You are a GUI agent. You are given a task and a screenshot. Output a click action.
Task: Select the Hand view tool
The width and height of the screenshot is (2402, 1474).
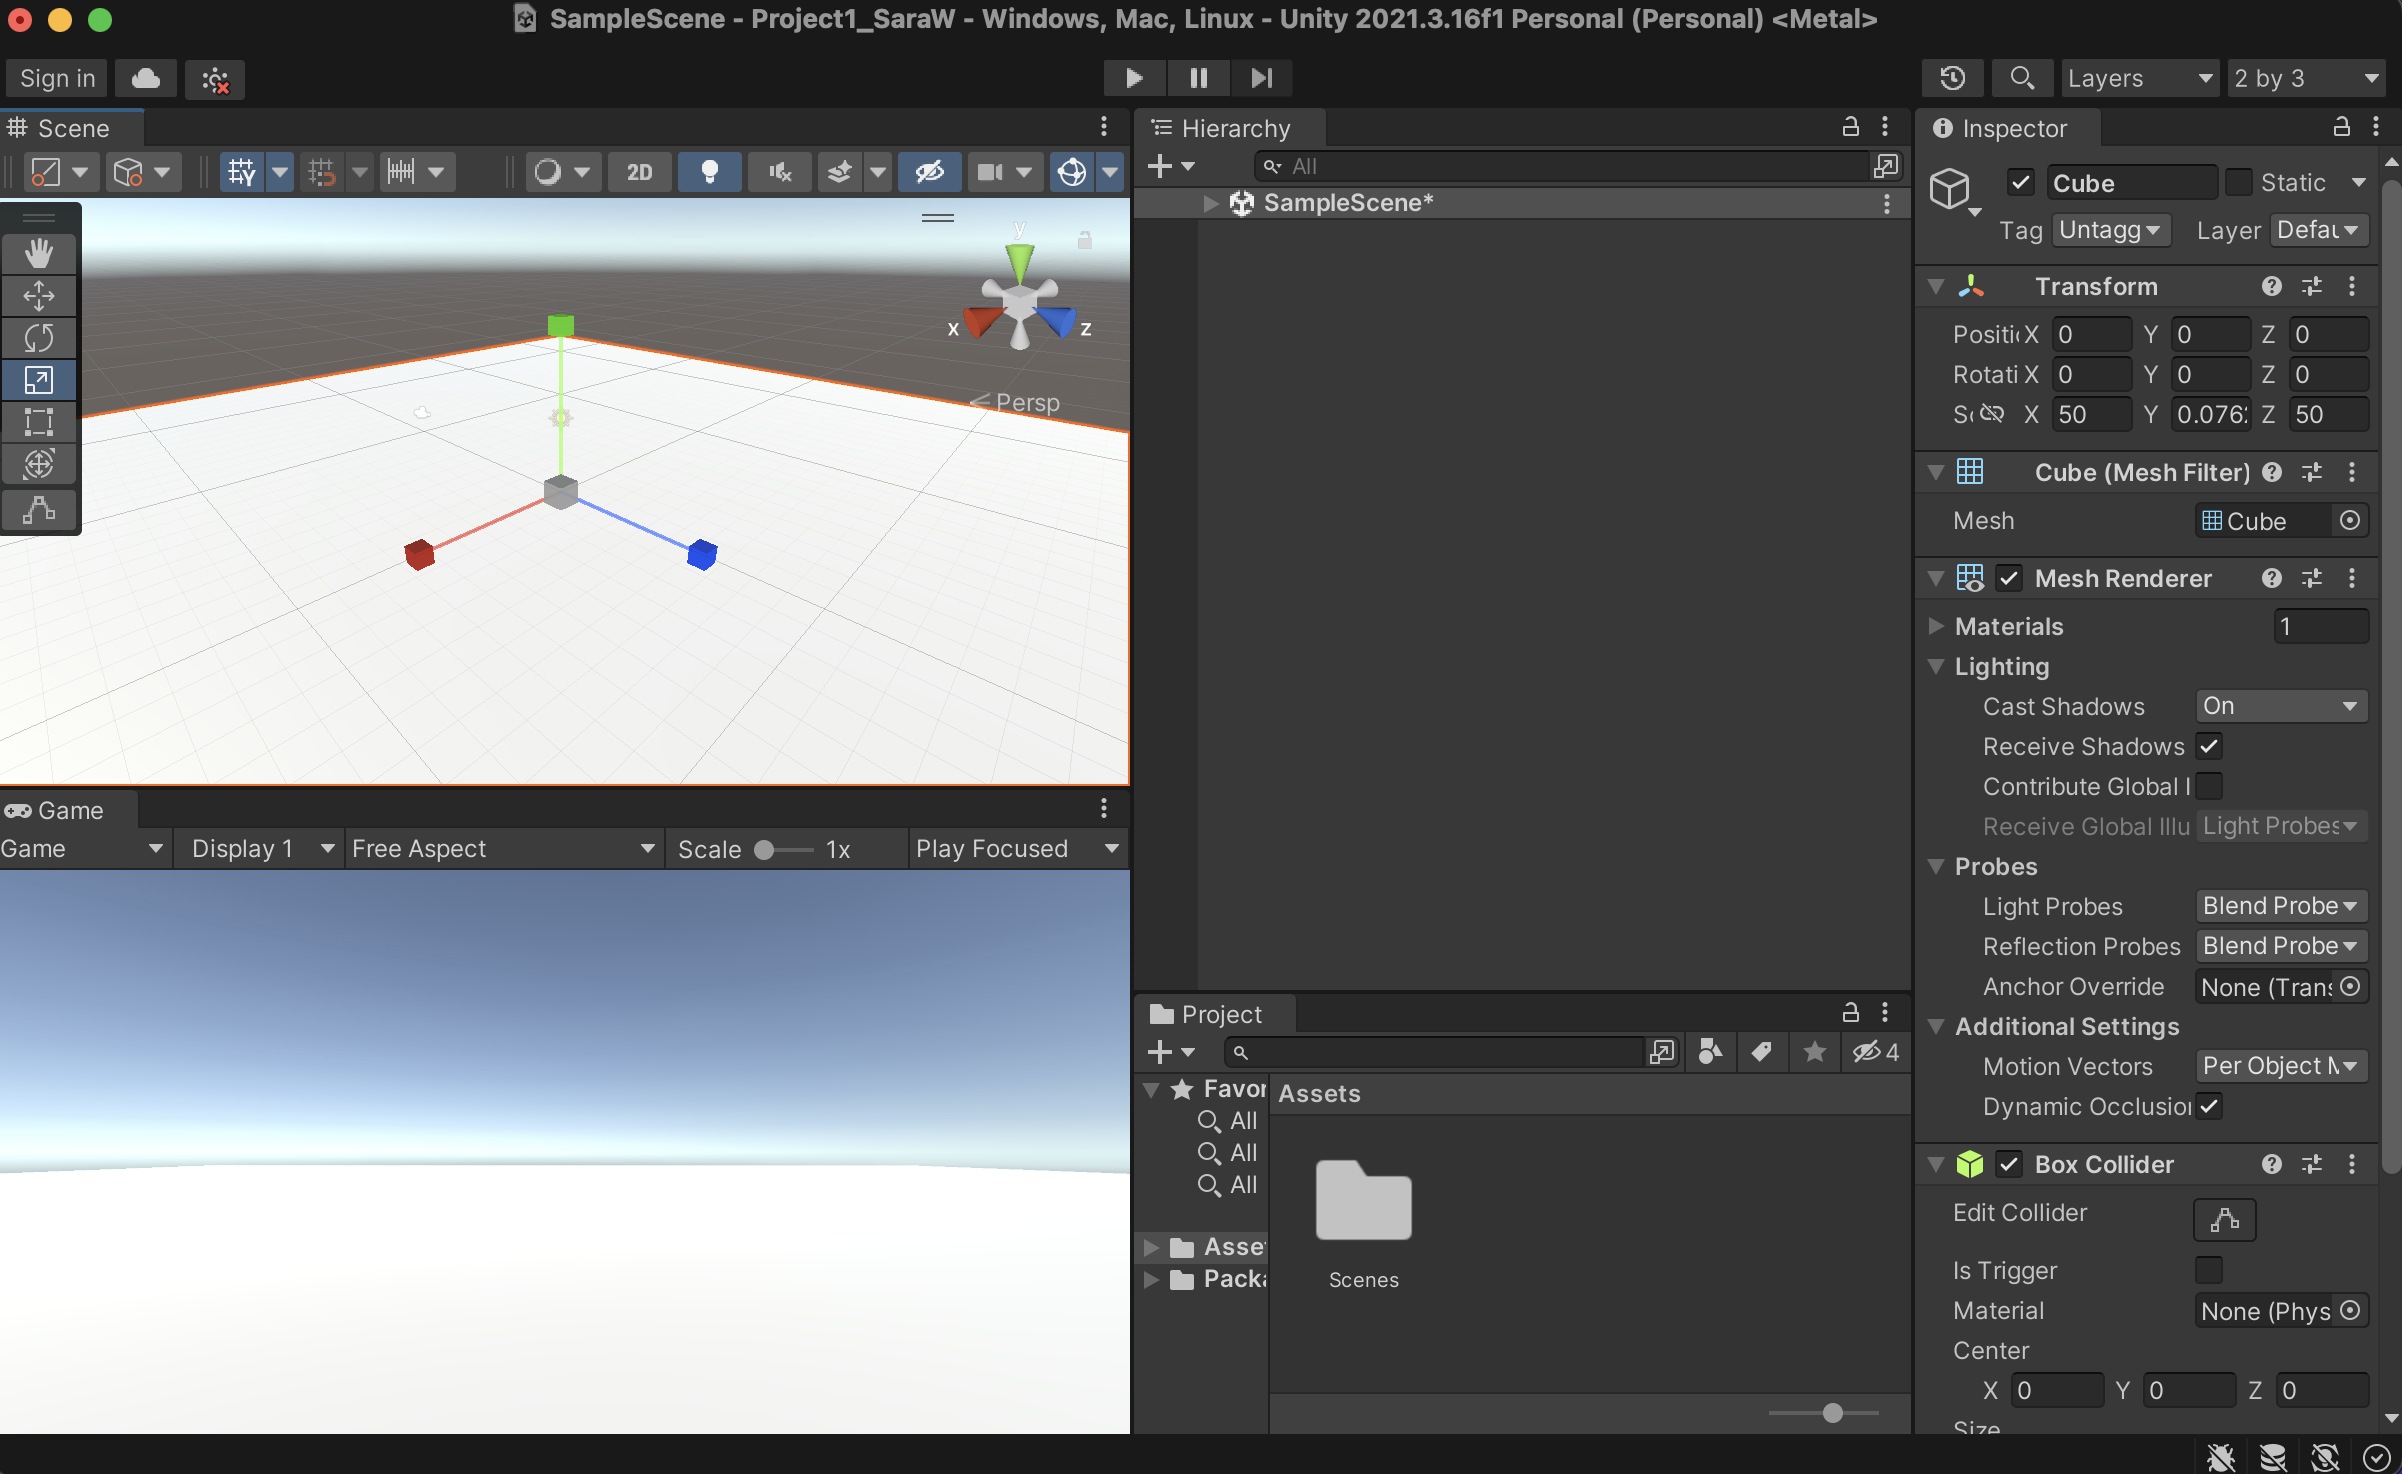click(x=39, y=254)
